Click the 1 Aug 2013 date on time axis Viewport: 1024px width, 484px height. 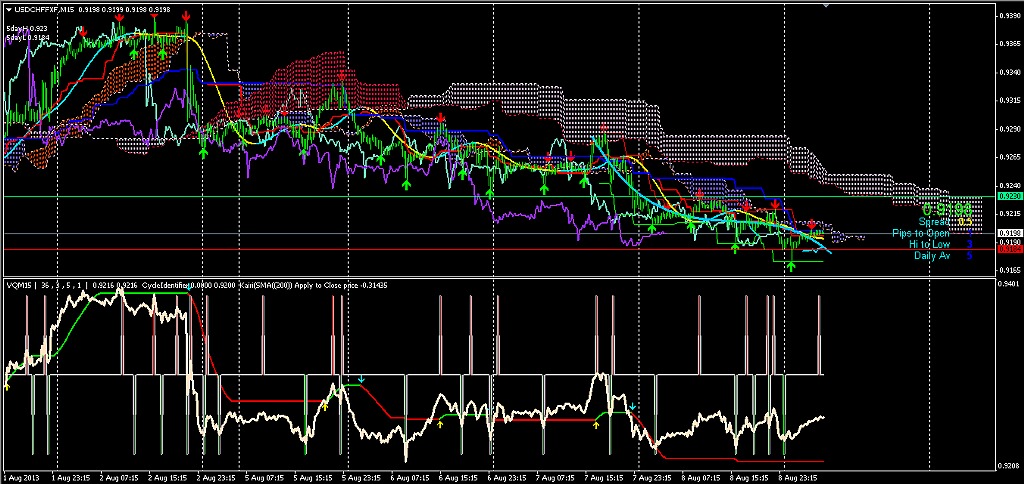(x=19, y=478)
